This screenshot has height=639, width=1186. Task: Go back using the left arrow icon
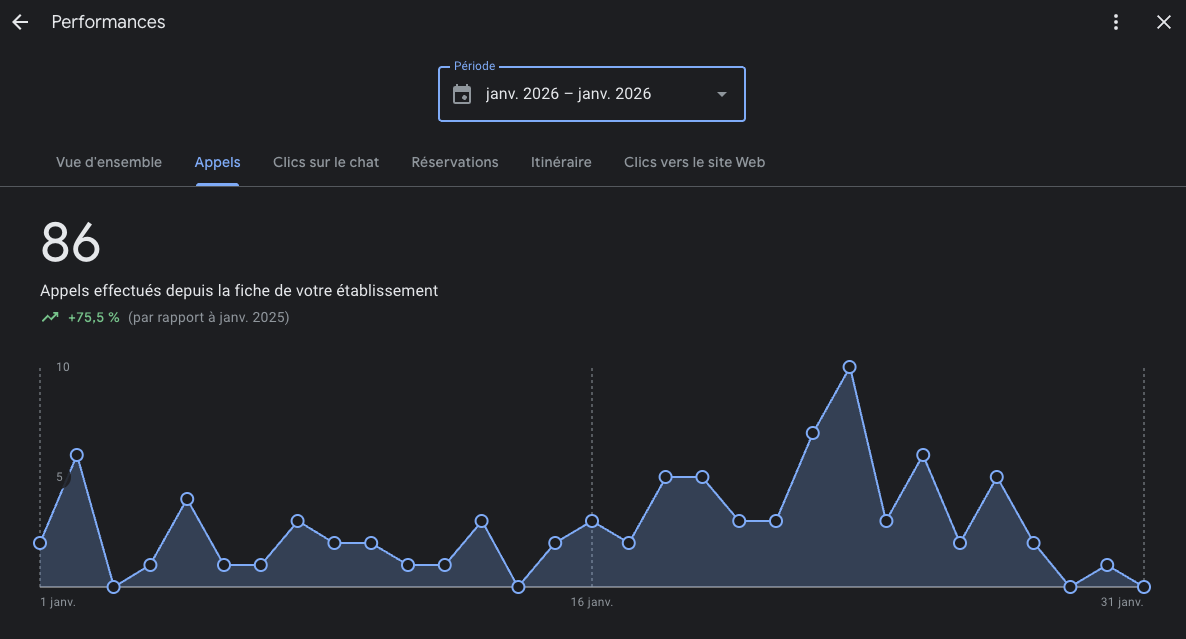click(20, 22)
